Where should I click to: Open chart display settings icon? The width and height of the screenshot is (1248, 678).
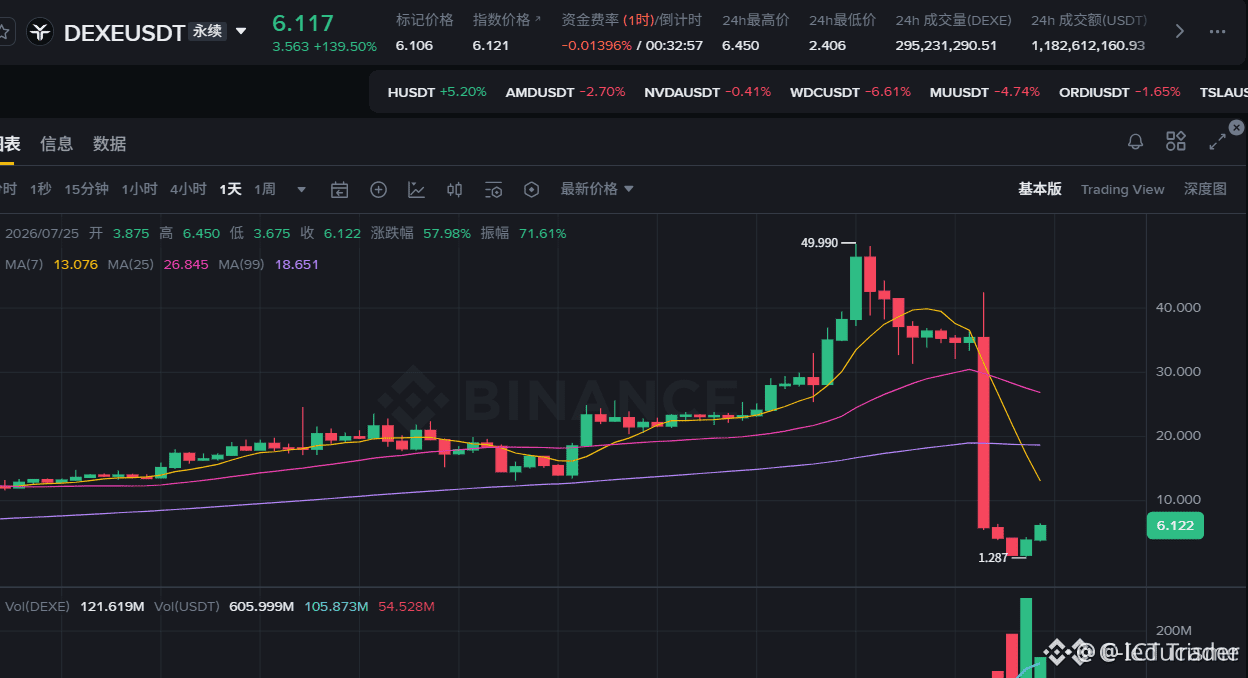click(493, 190)
